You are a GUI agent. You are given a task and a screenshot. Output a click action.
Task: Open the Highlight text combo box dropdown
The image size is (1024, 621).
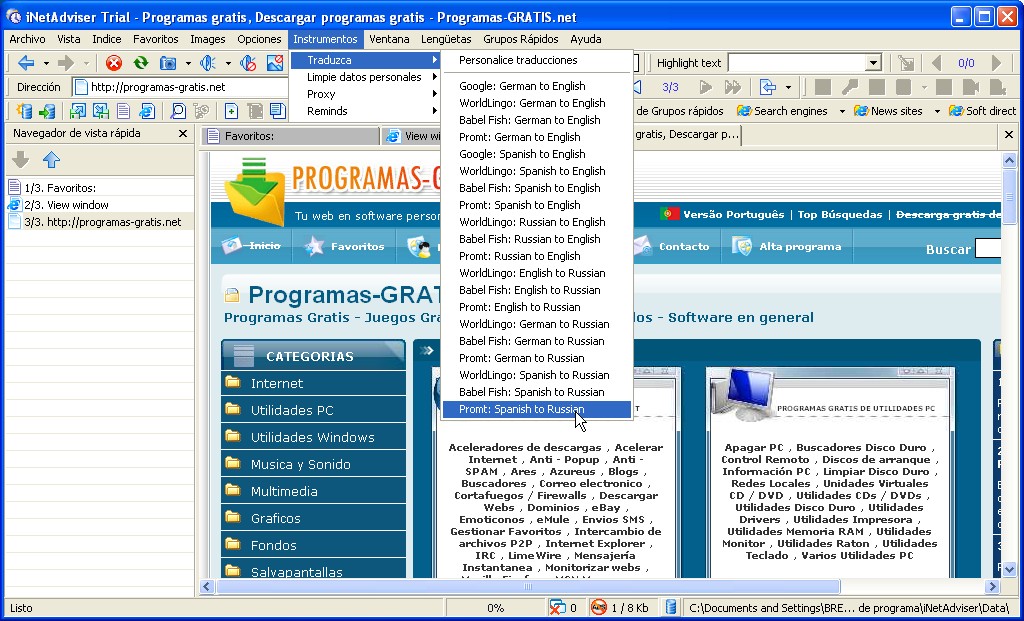pyautogui.click(x=873, y=63)
